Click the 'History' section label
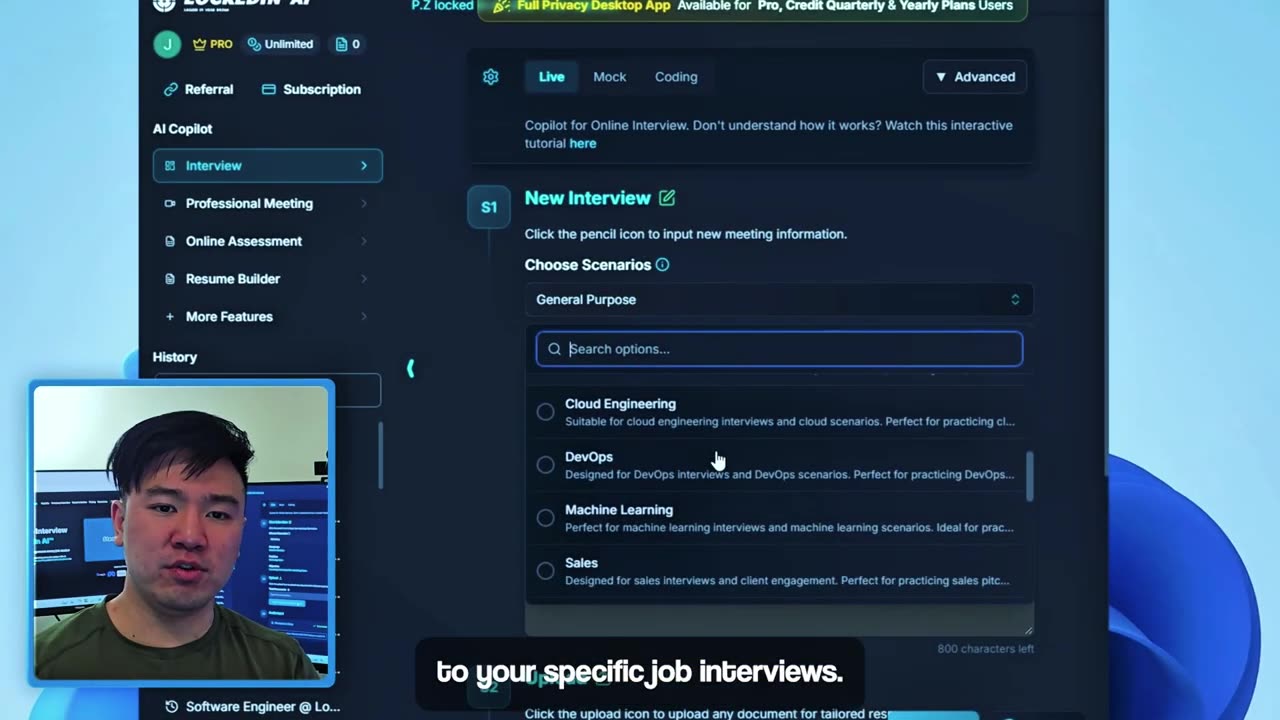This screenshot has height=720, width=1280. coord(175,357)
